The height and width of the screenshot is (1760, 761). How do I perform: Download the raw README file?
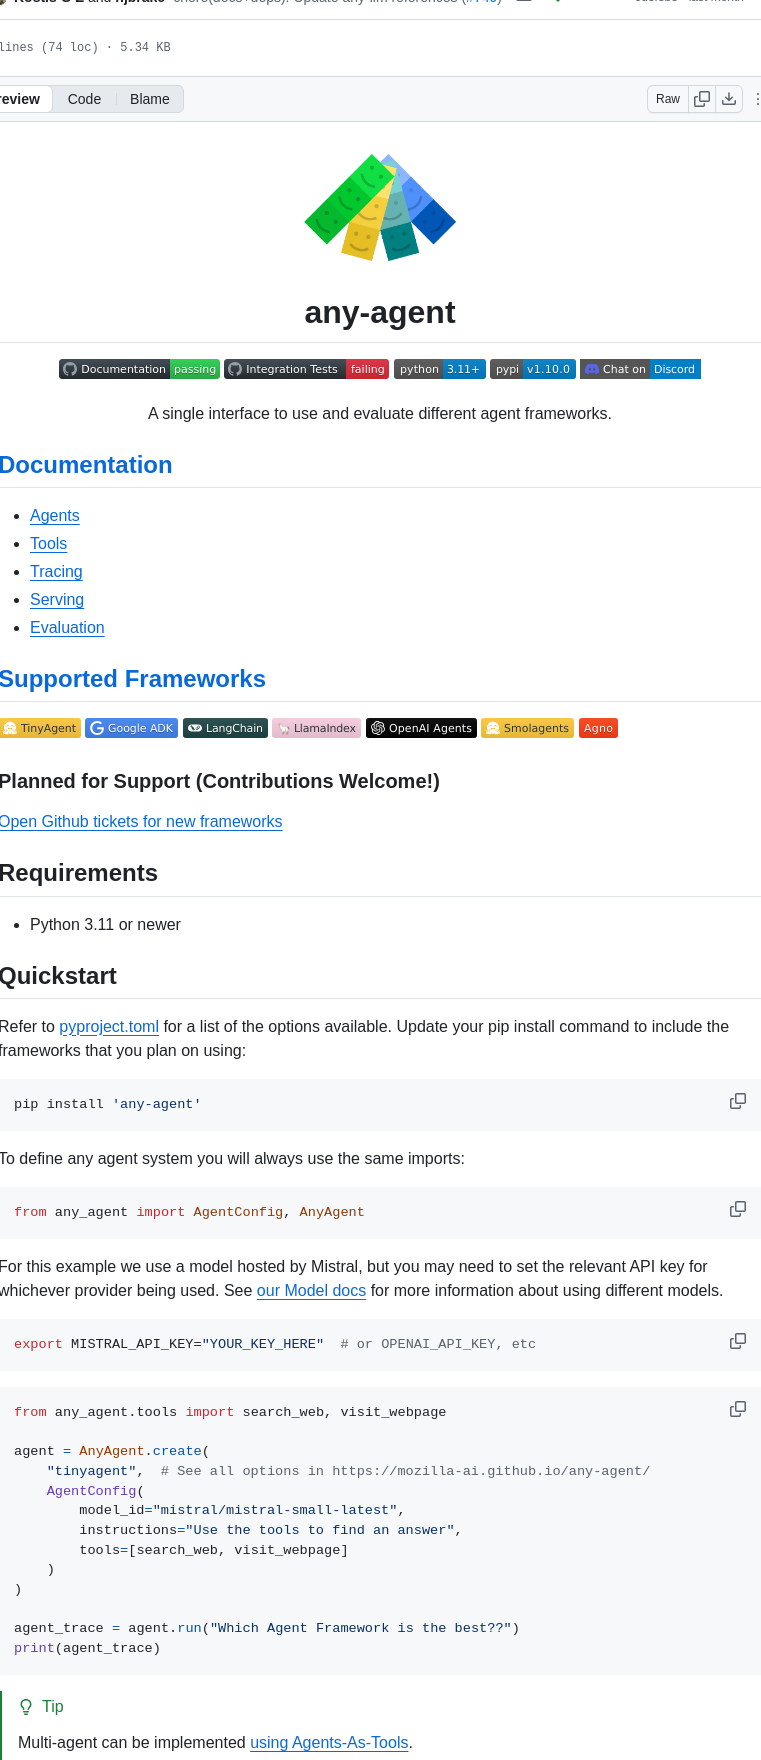[729, 98]
